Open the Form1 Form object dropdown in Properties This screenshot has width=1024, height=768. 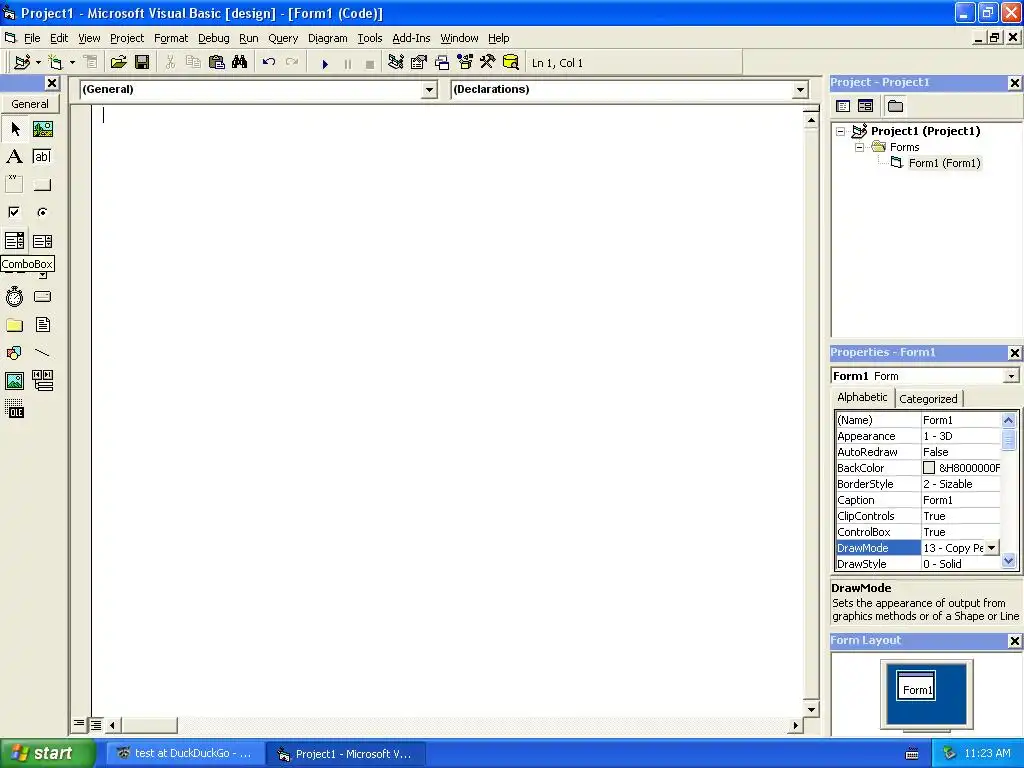pos(1011,376)
